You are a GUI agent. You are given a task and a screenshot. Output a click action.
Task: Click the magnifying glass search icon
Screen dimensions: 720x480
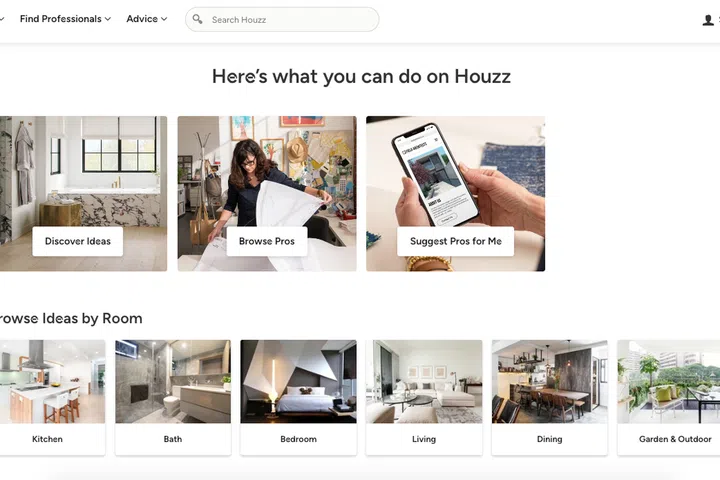(197, 19)
